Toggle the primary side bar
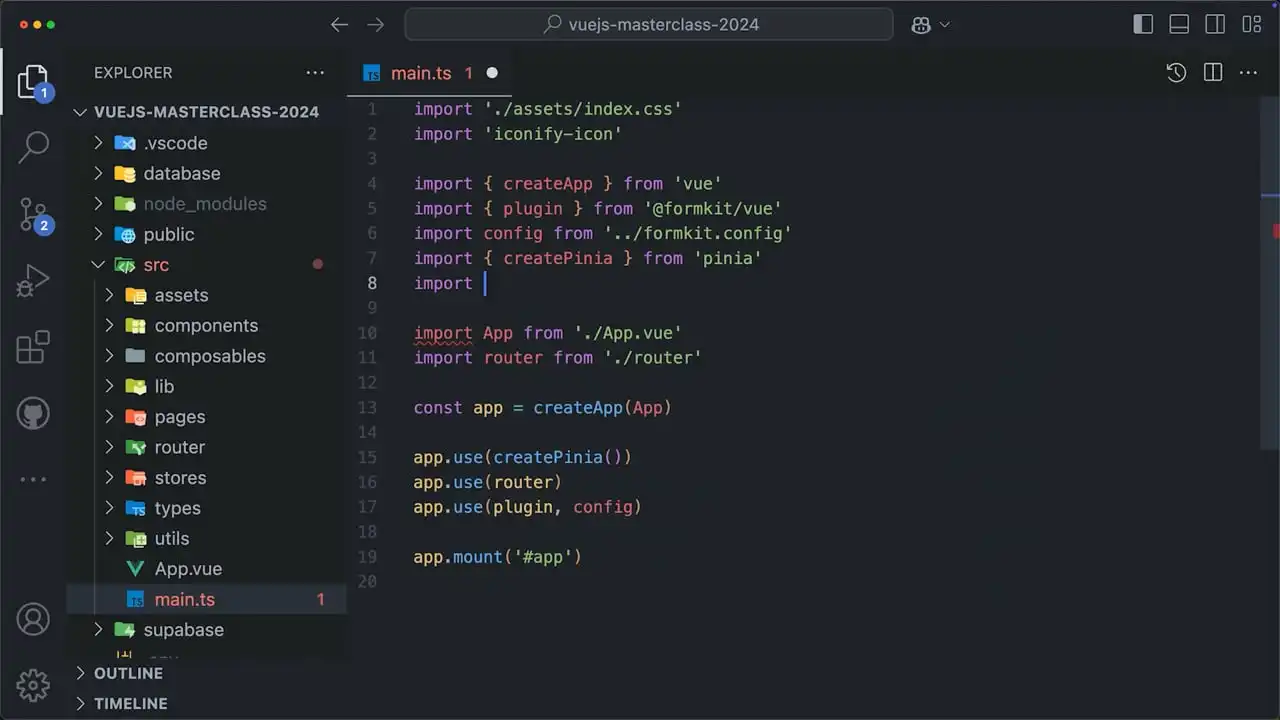Screen dimensions: 1280x720 pyautogui.click(x=1143, y=25)
